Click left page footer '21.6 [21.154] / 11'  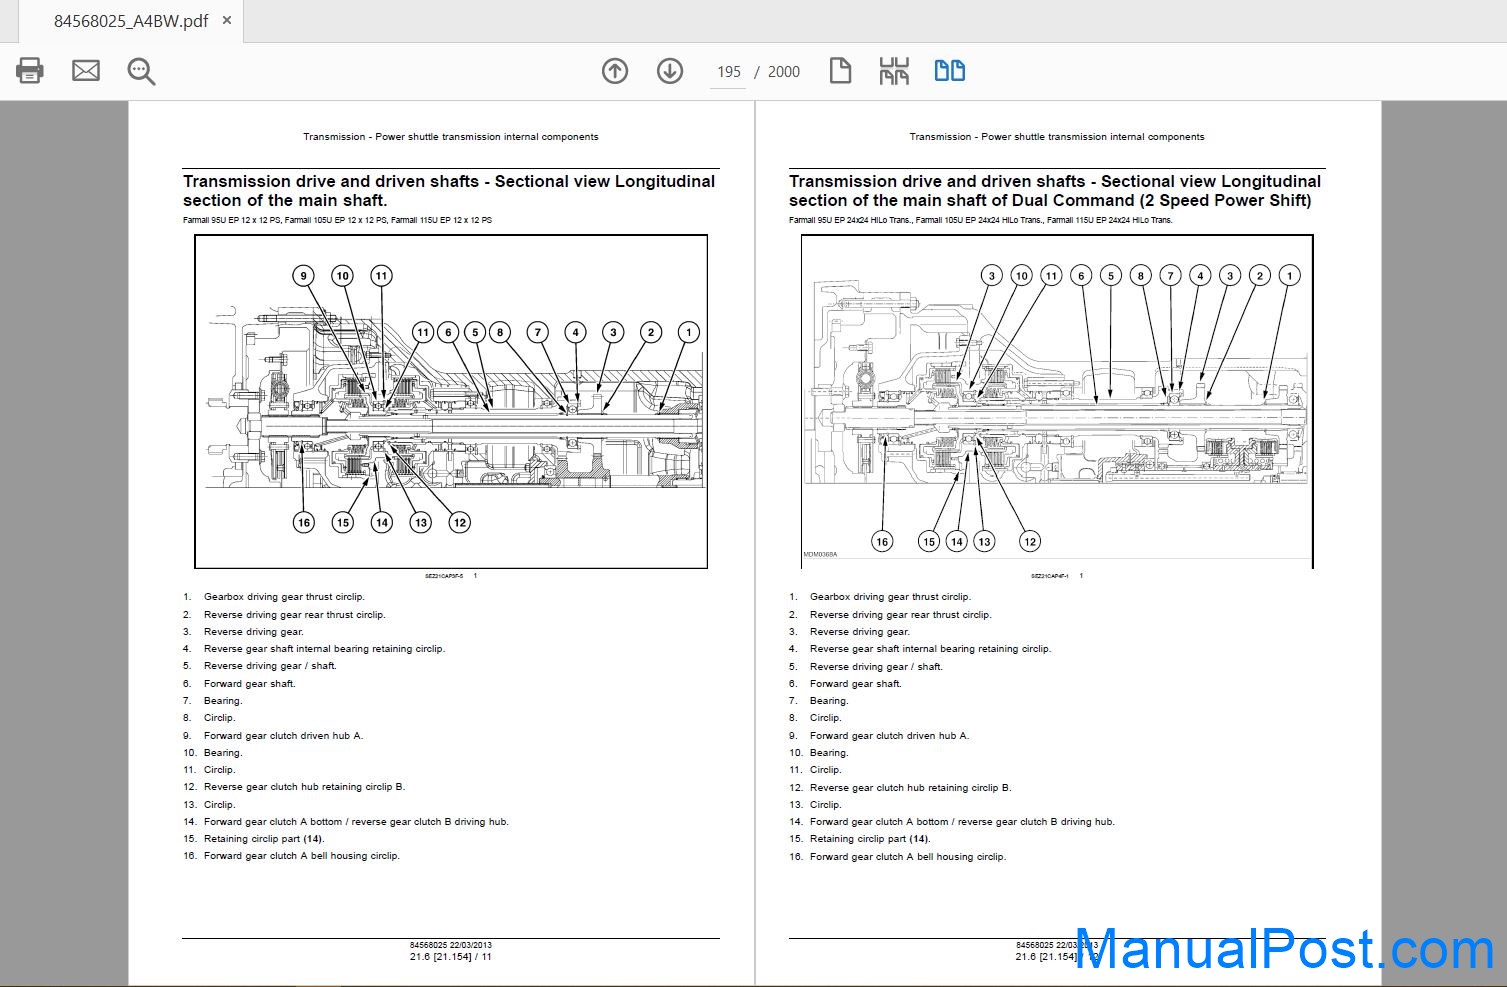(x=451, y=957)
